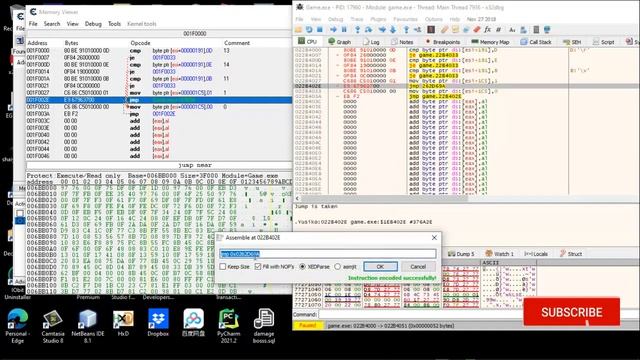640x360 pixels.
Task: Open Debug menu in Memory Viewer
Action: click(93, 24)
